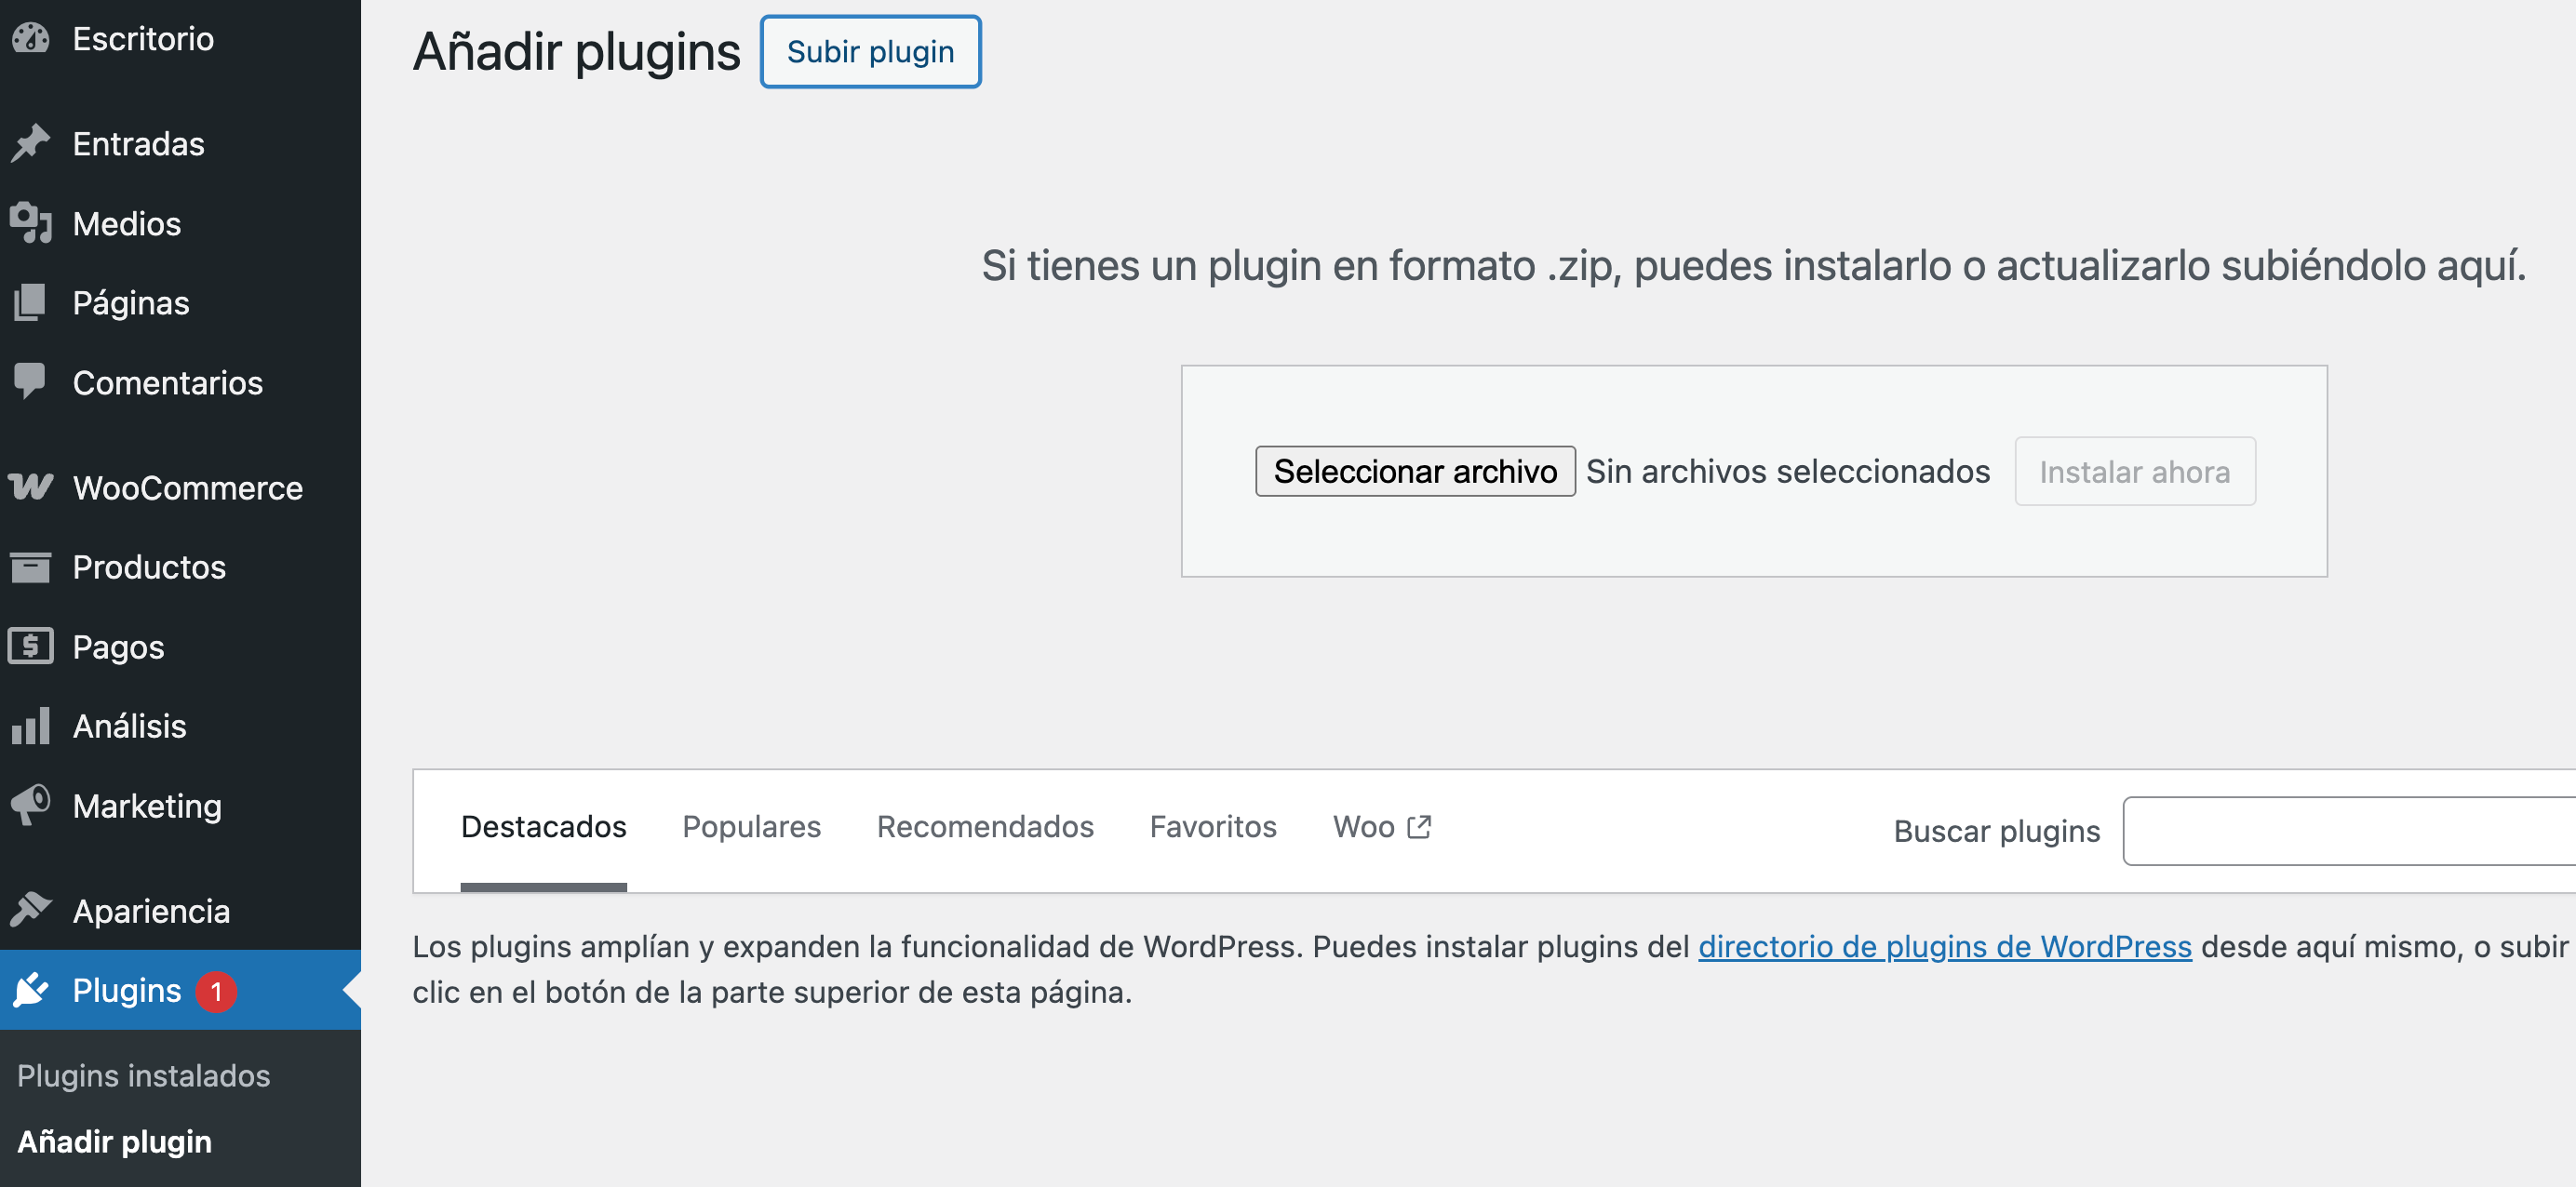
Task: Click the Plugins update count badge
Action: click(215, 991)
